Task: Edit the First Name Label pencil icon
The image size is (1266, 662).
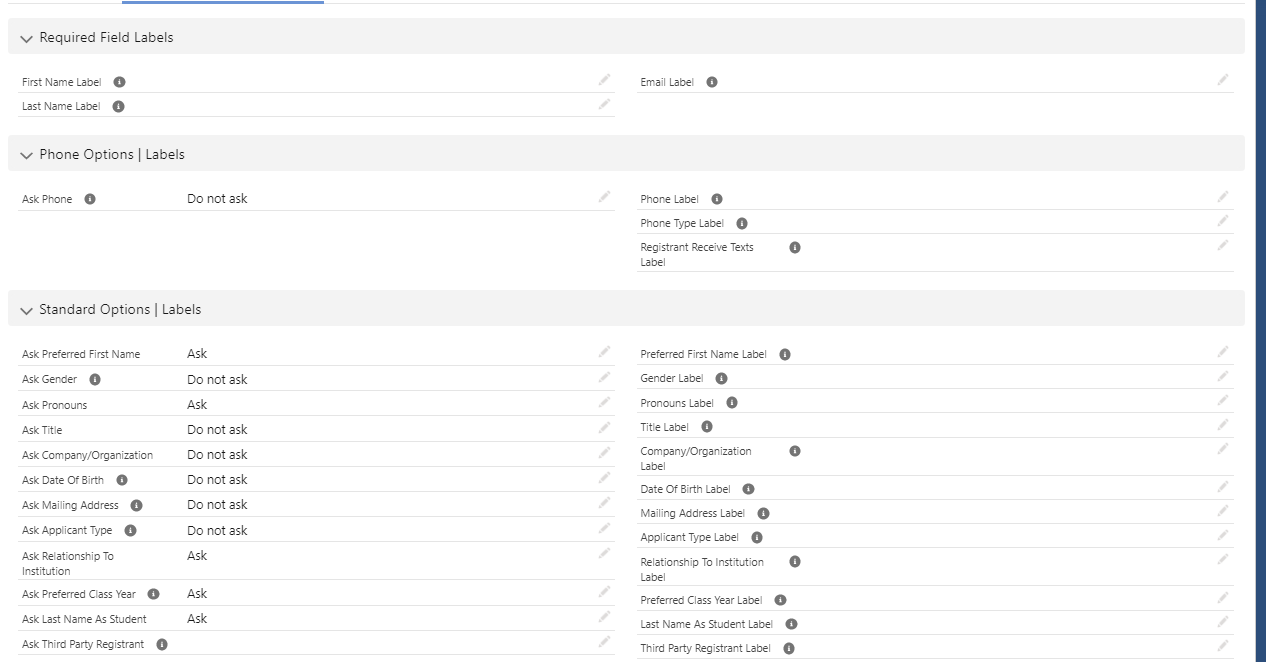Action: point(604,79)
